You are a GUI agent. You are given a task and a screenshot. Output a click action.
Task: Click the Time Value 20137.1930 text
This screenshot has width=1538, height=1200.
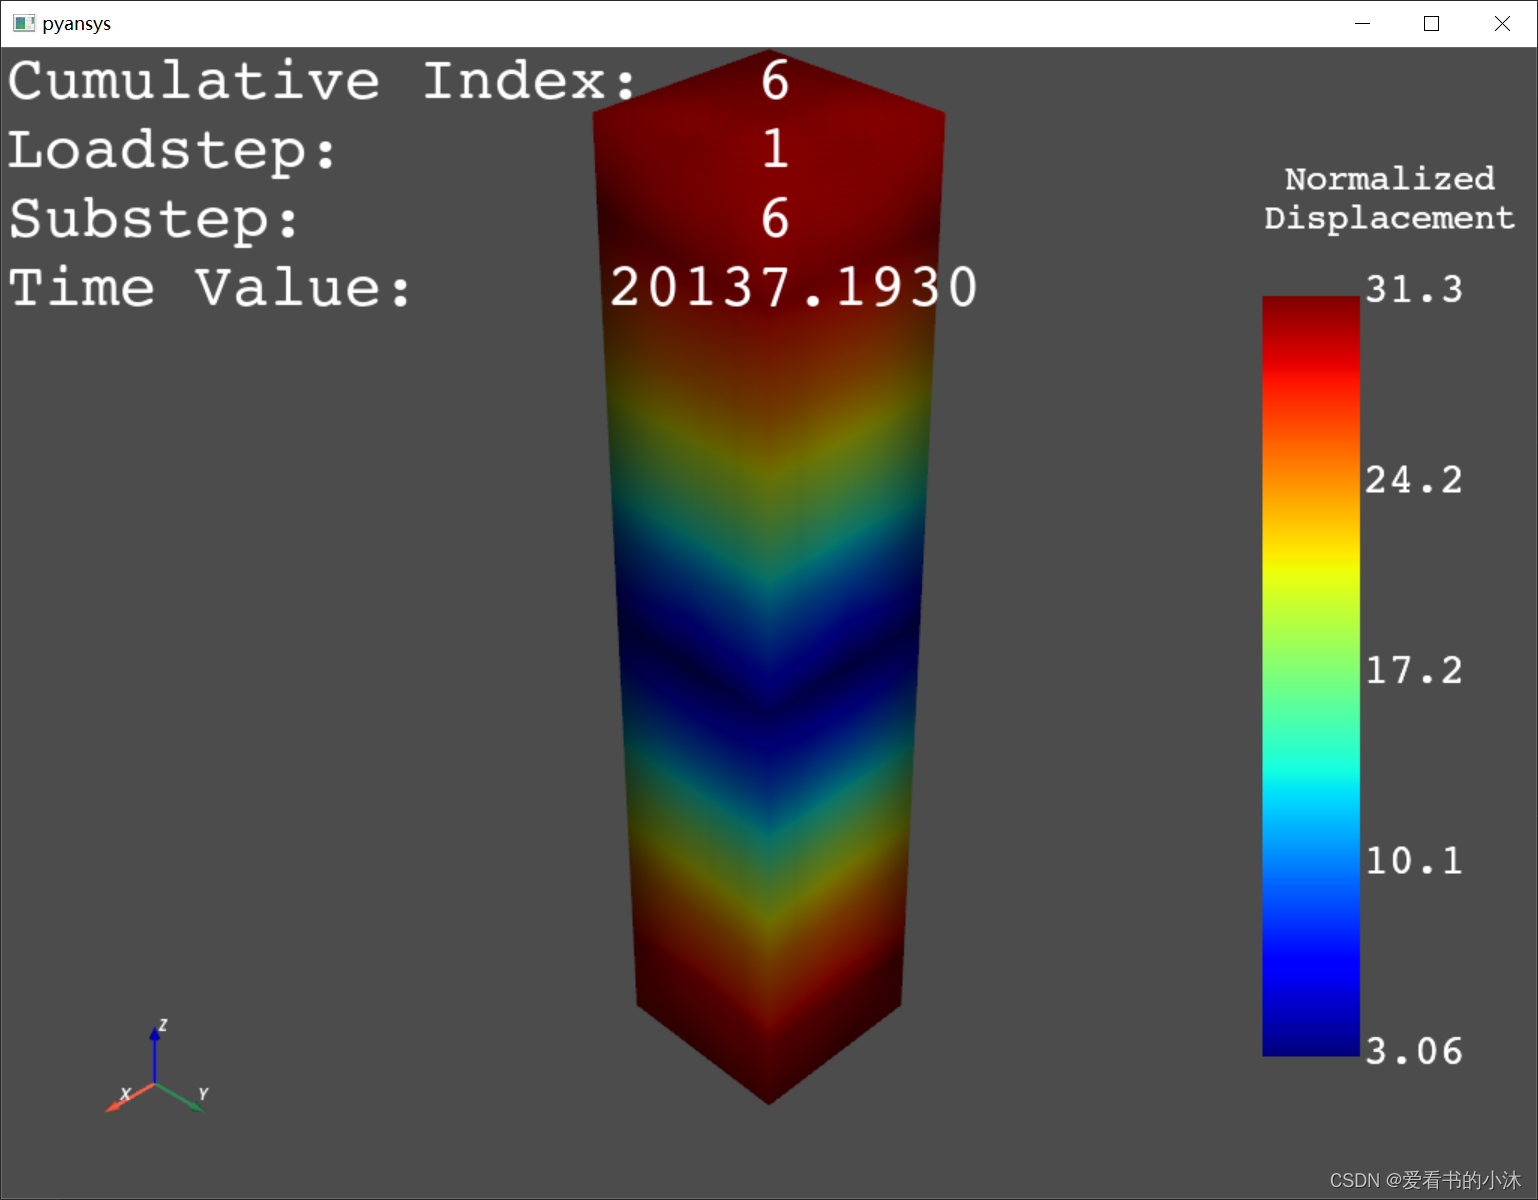(x=793, y=288)
